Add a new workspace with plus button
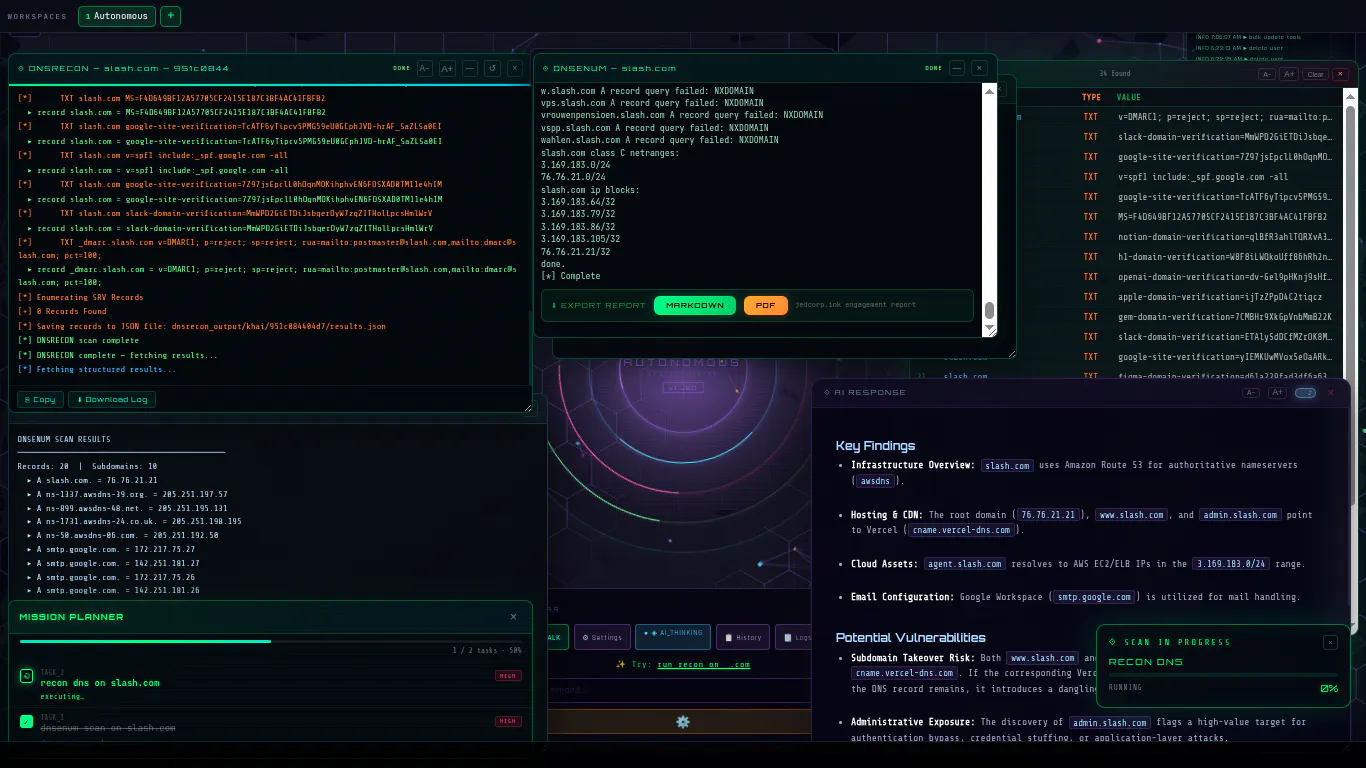The width and height of the screenshot is (1366, 768). 170,16
